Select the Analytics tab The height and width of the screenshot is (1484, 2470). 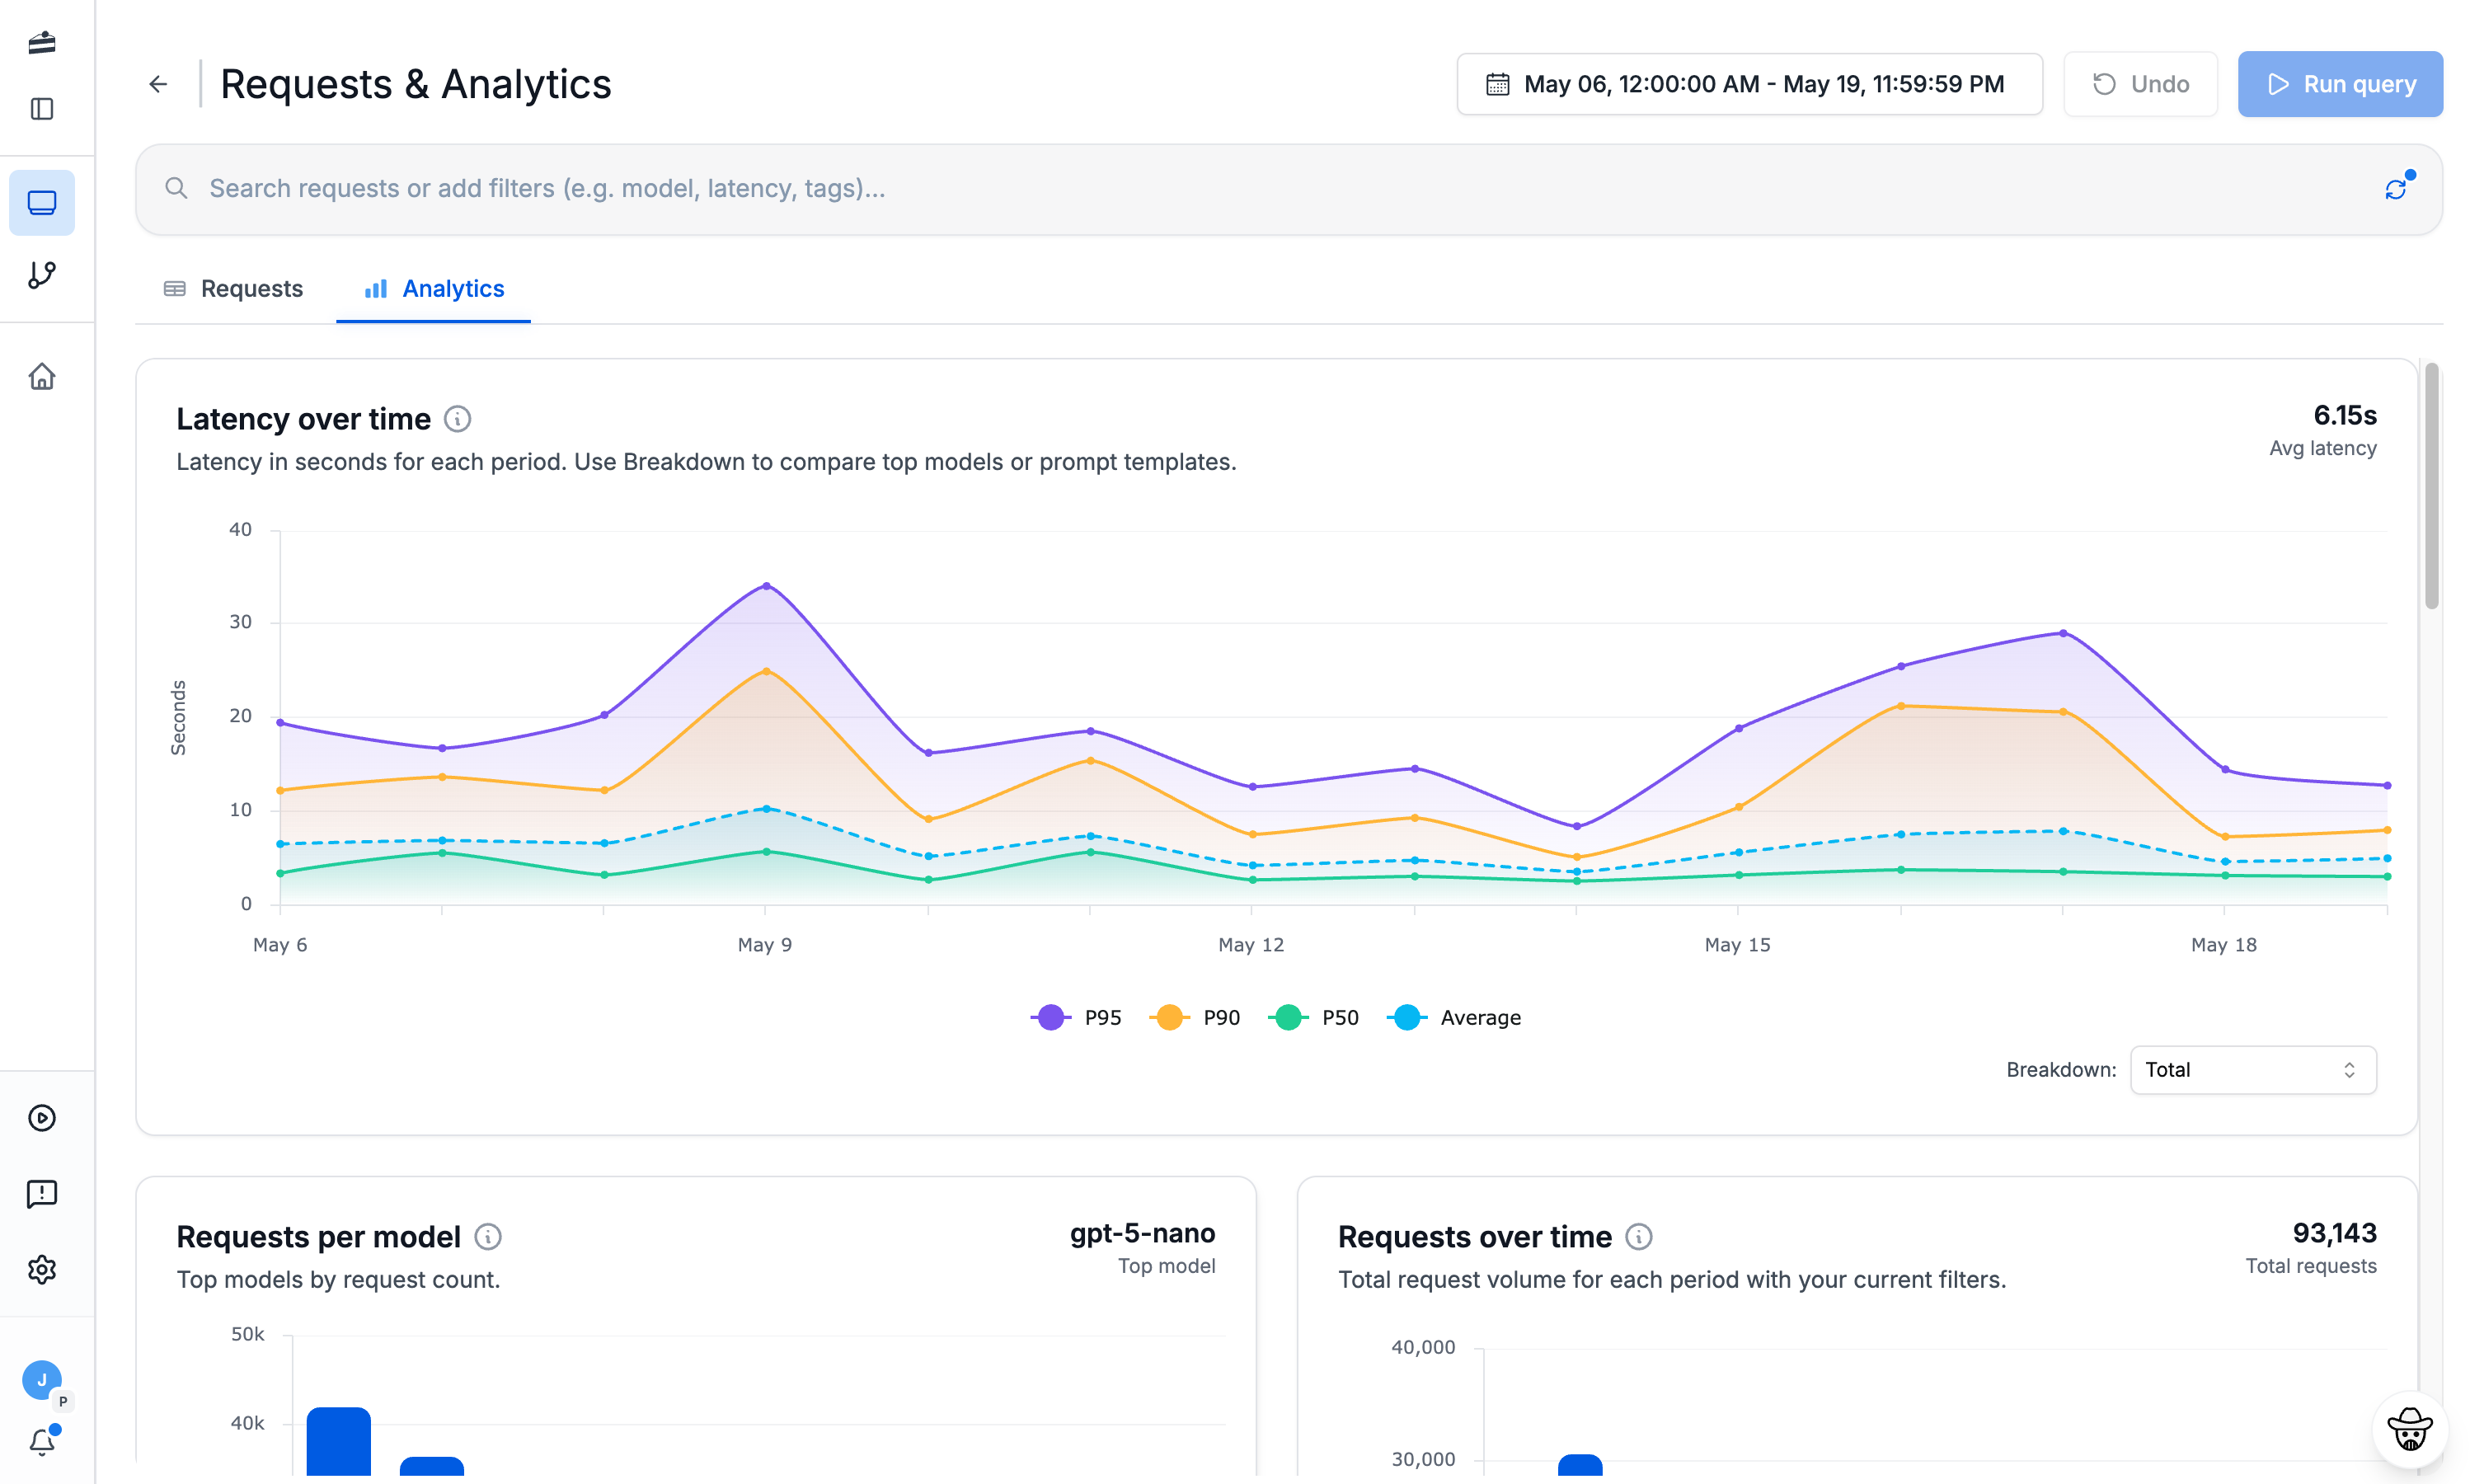(434, 289)
